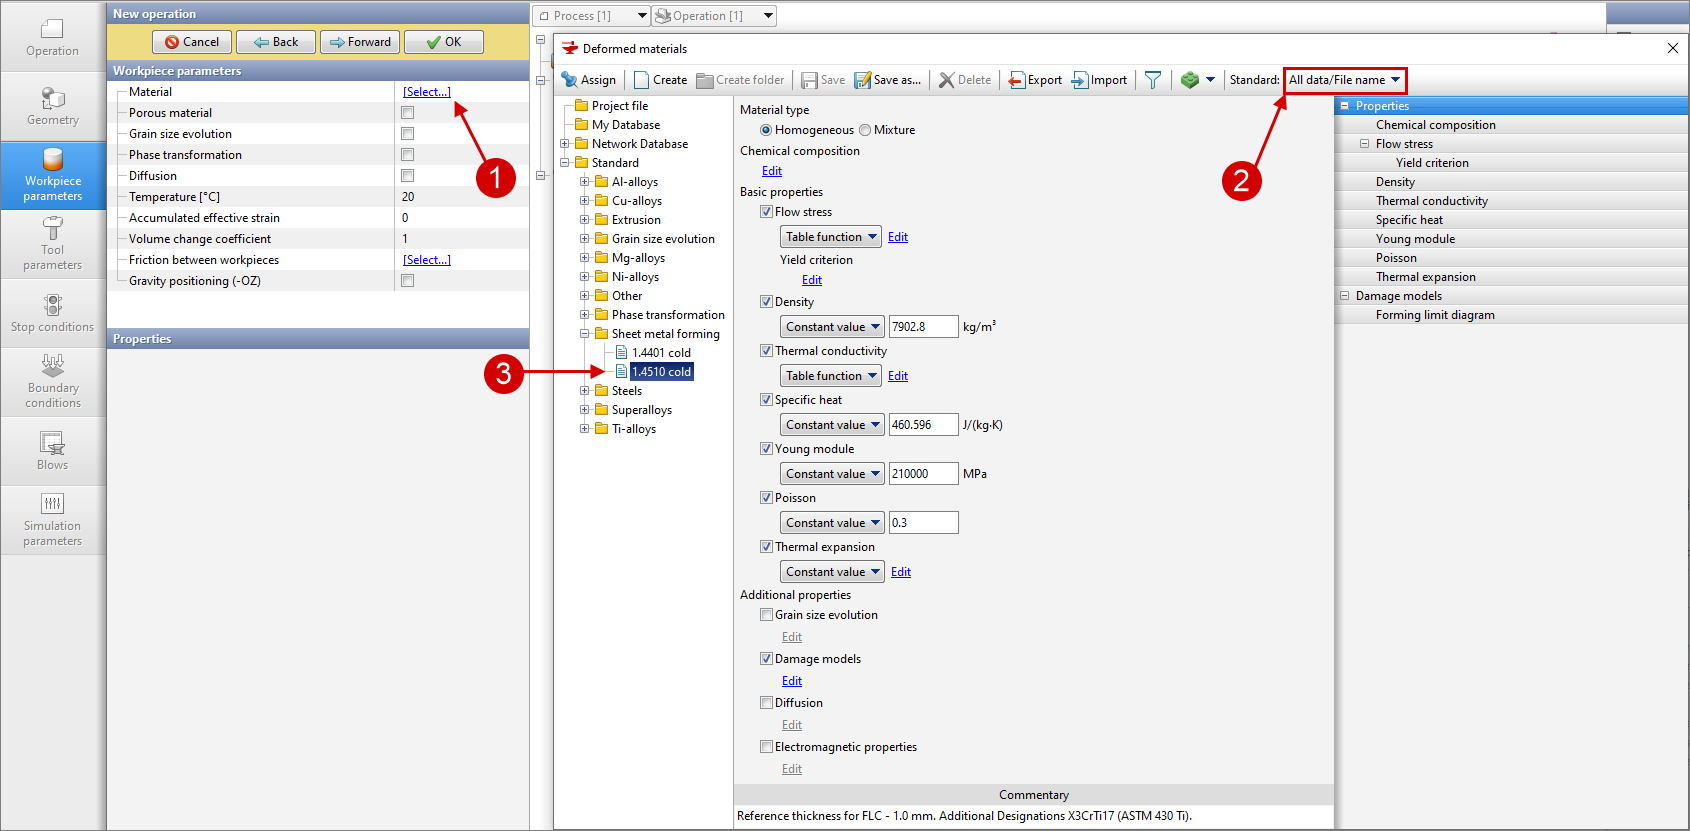Click the Create new material icon
Screen dimensions: 1690x831
click(642, 80)
